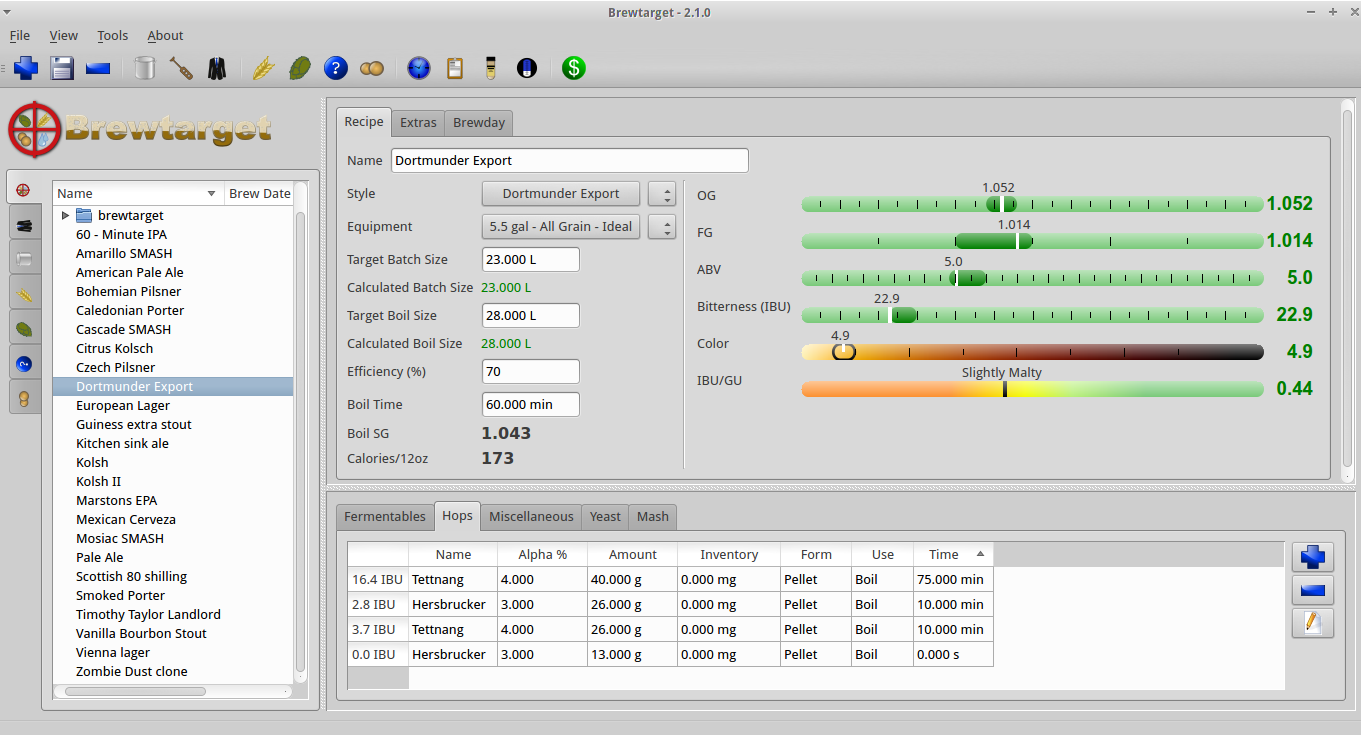
Task: Open the File menu
Action: pyautogui.click(x=20, y=35)
